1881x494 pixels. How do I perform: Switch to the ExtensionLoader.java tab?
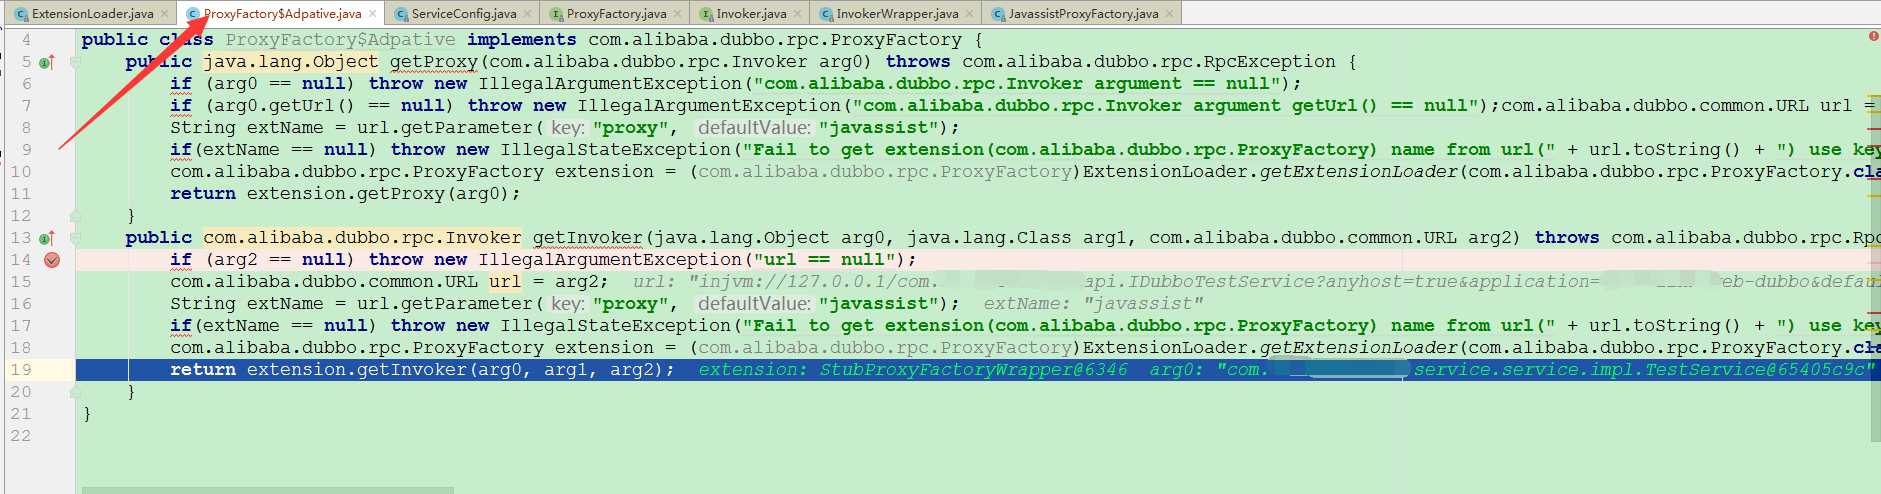coord(92,14)
